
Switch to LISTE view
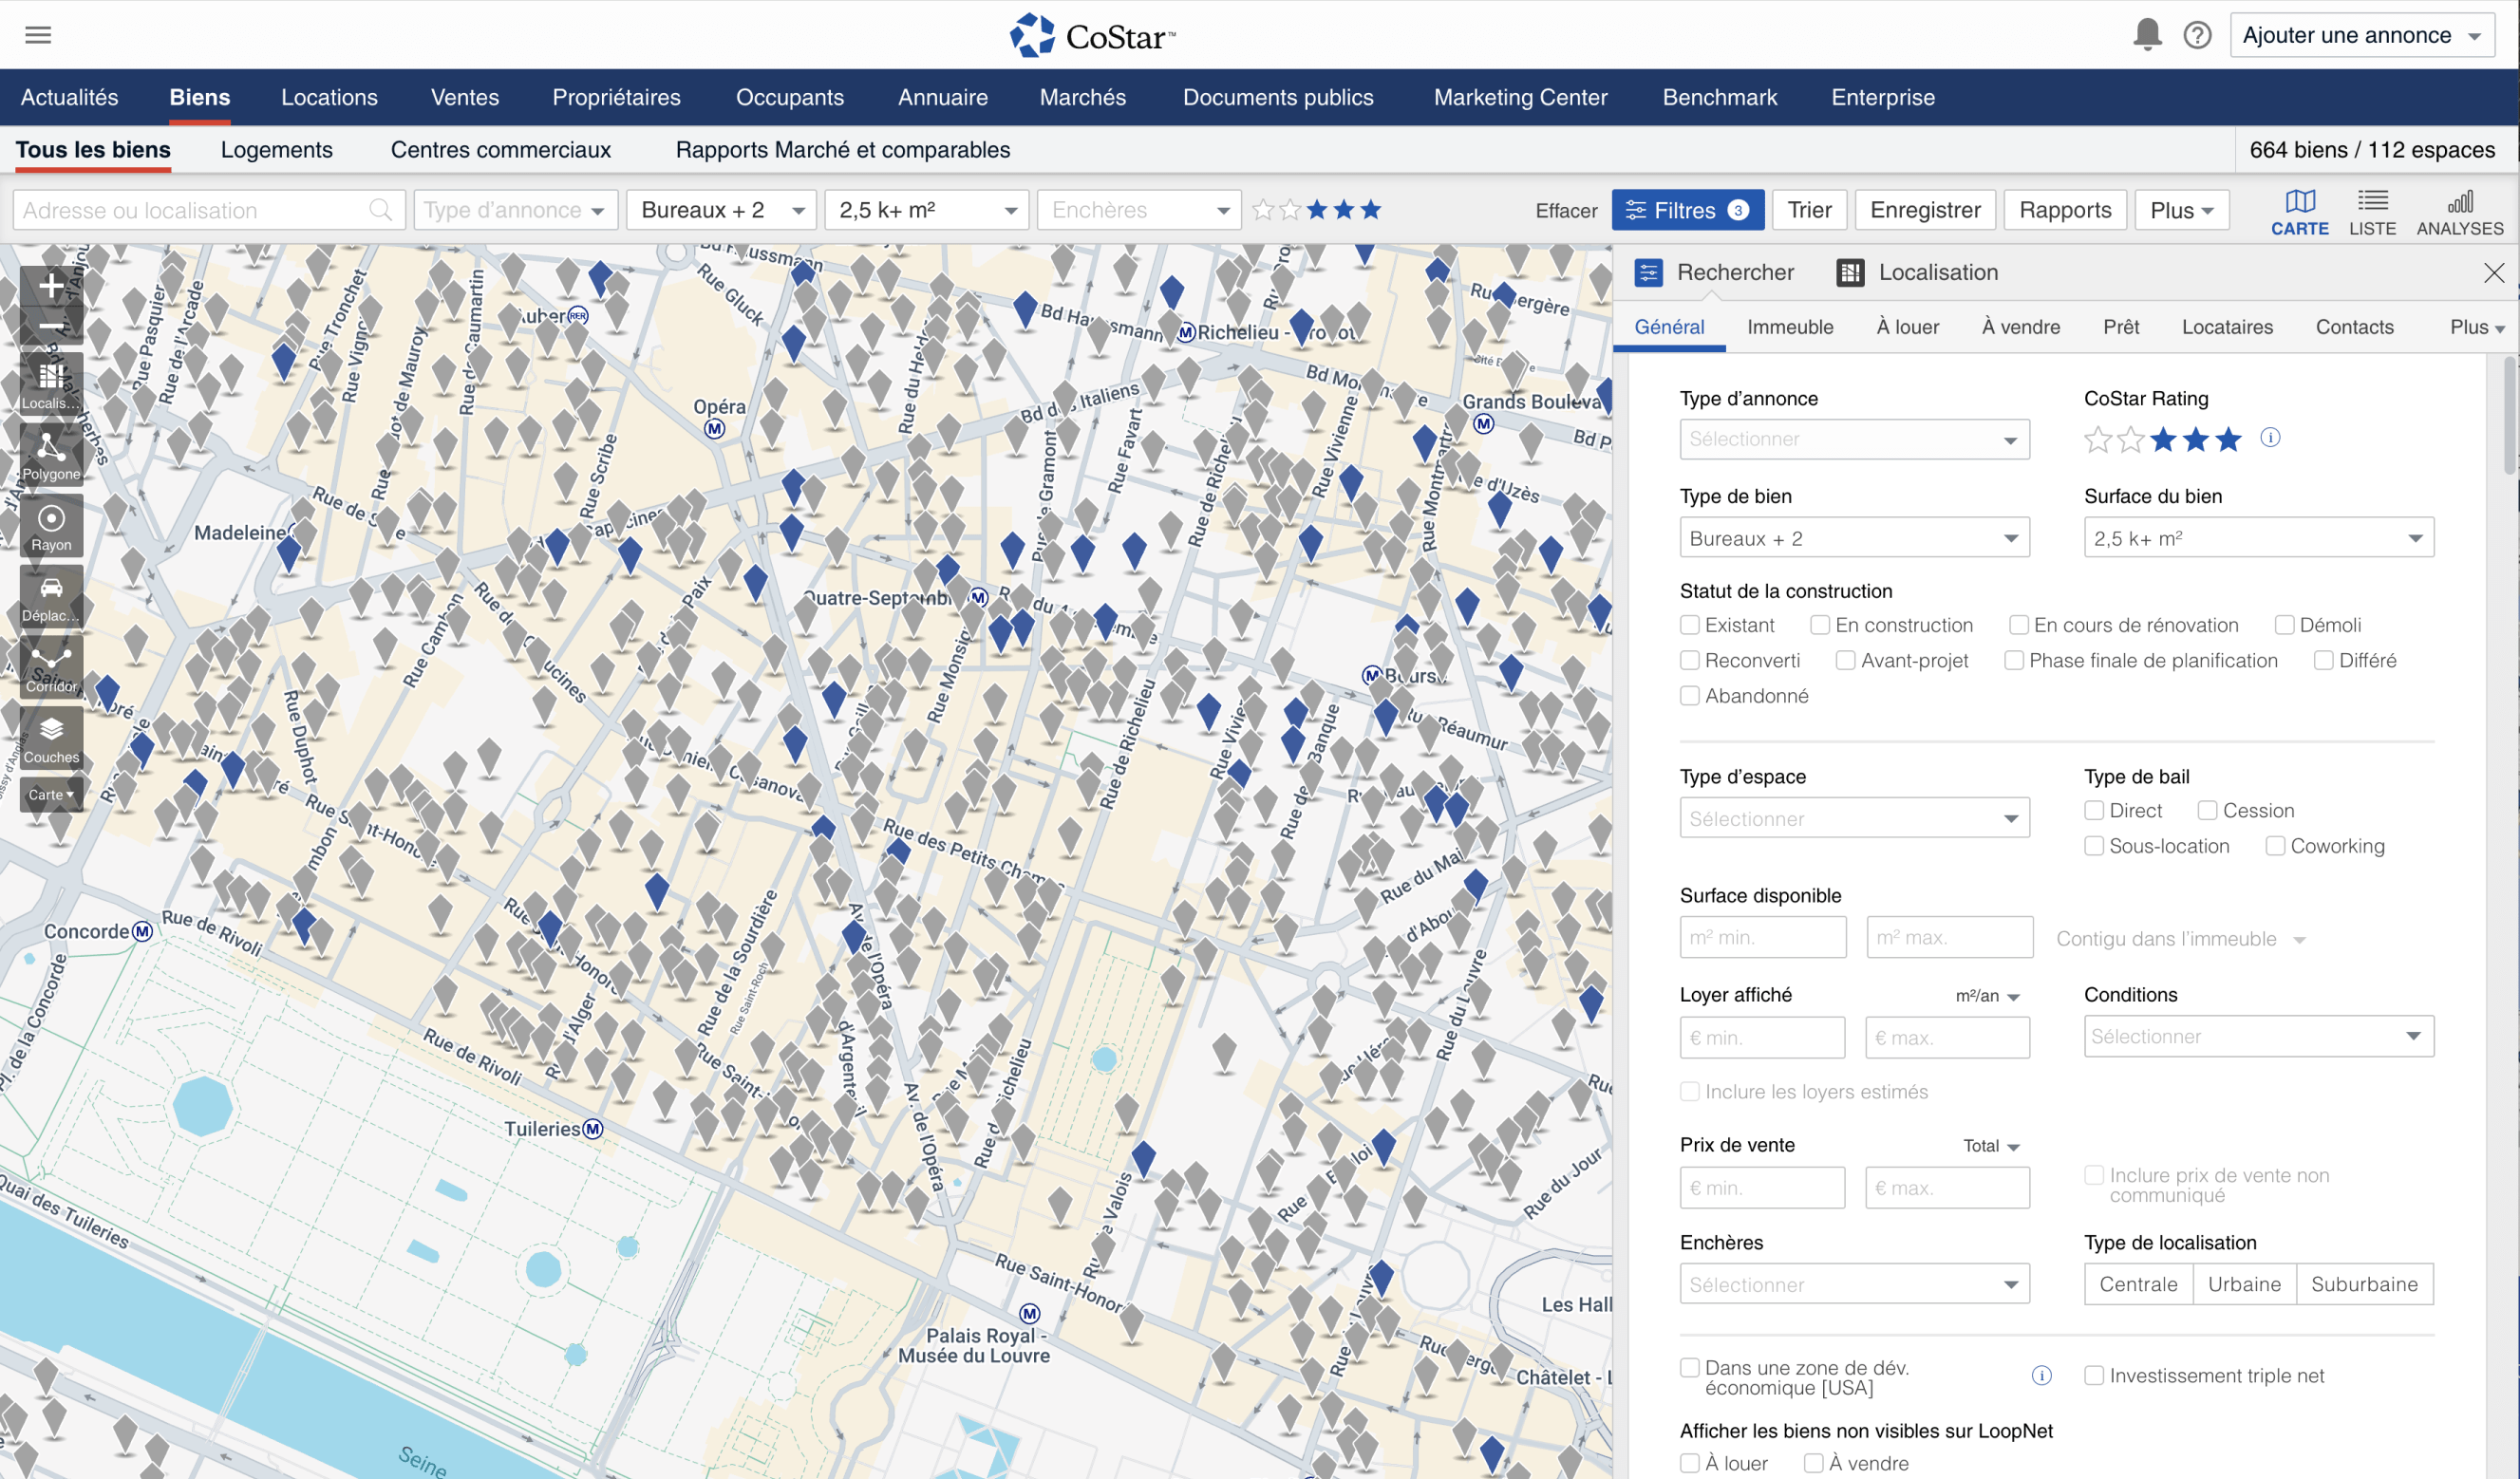click(x=2372, y=211)
